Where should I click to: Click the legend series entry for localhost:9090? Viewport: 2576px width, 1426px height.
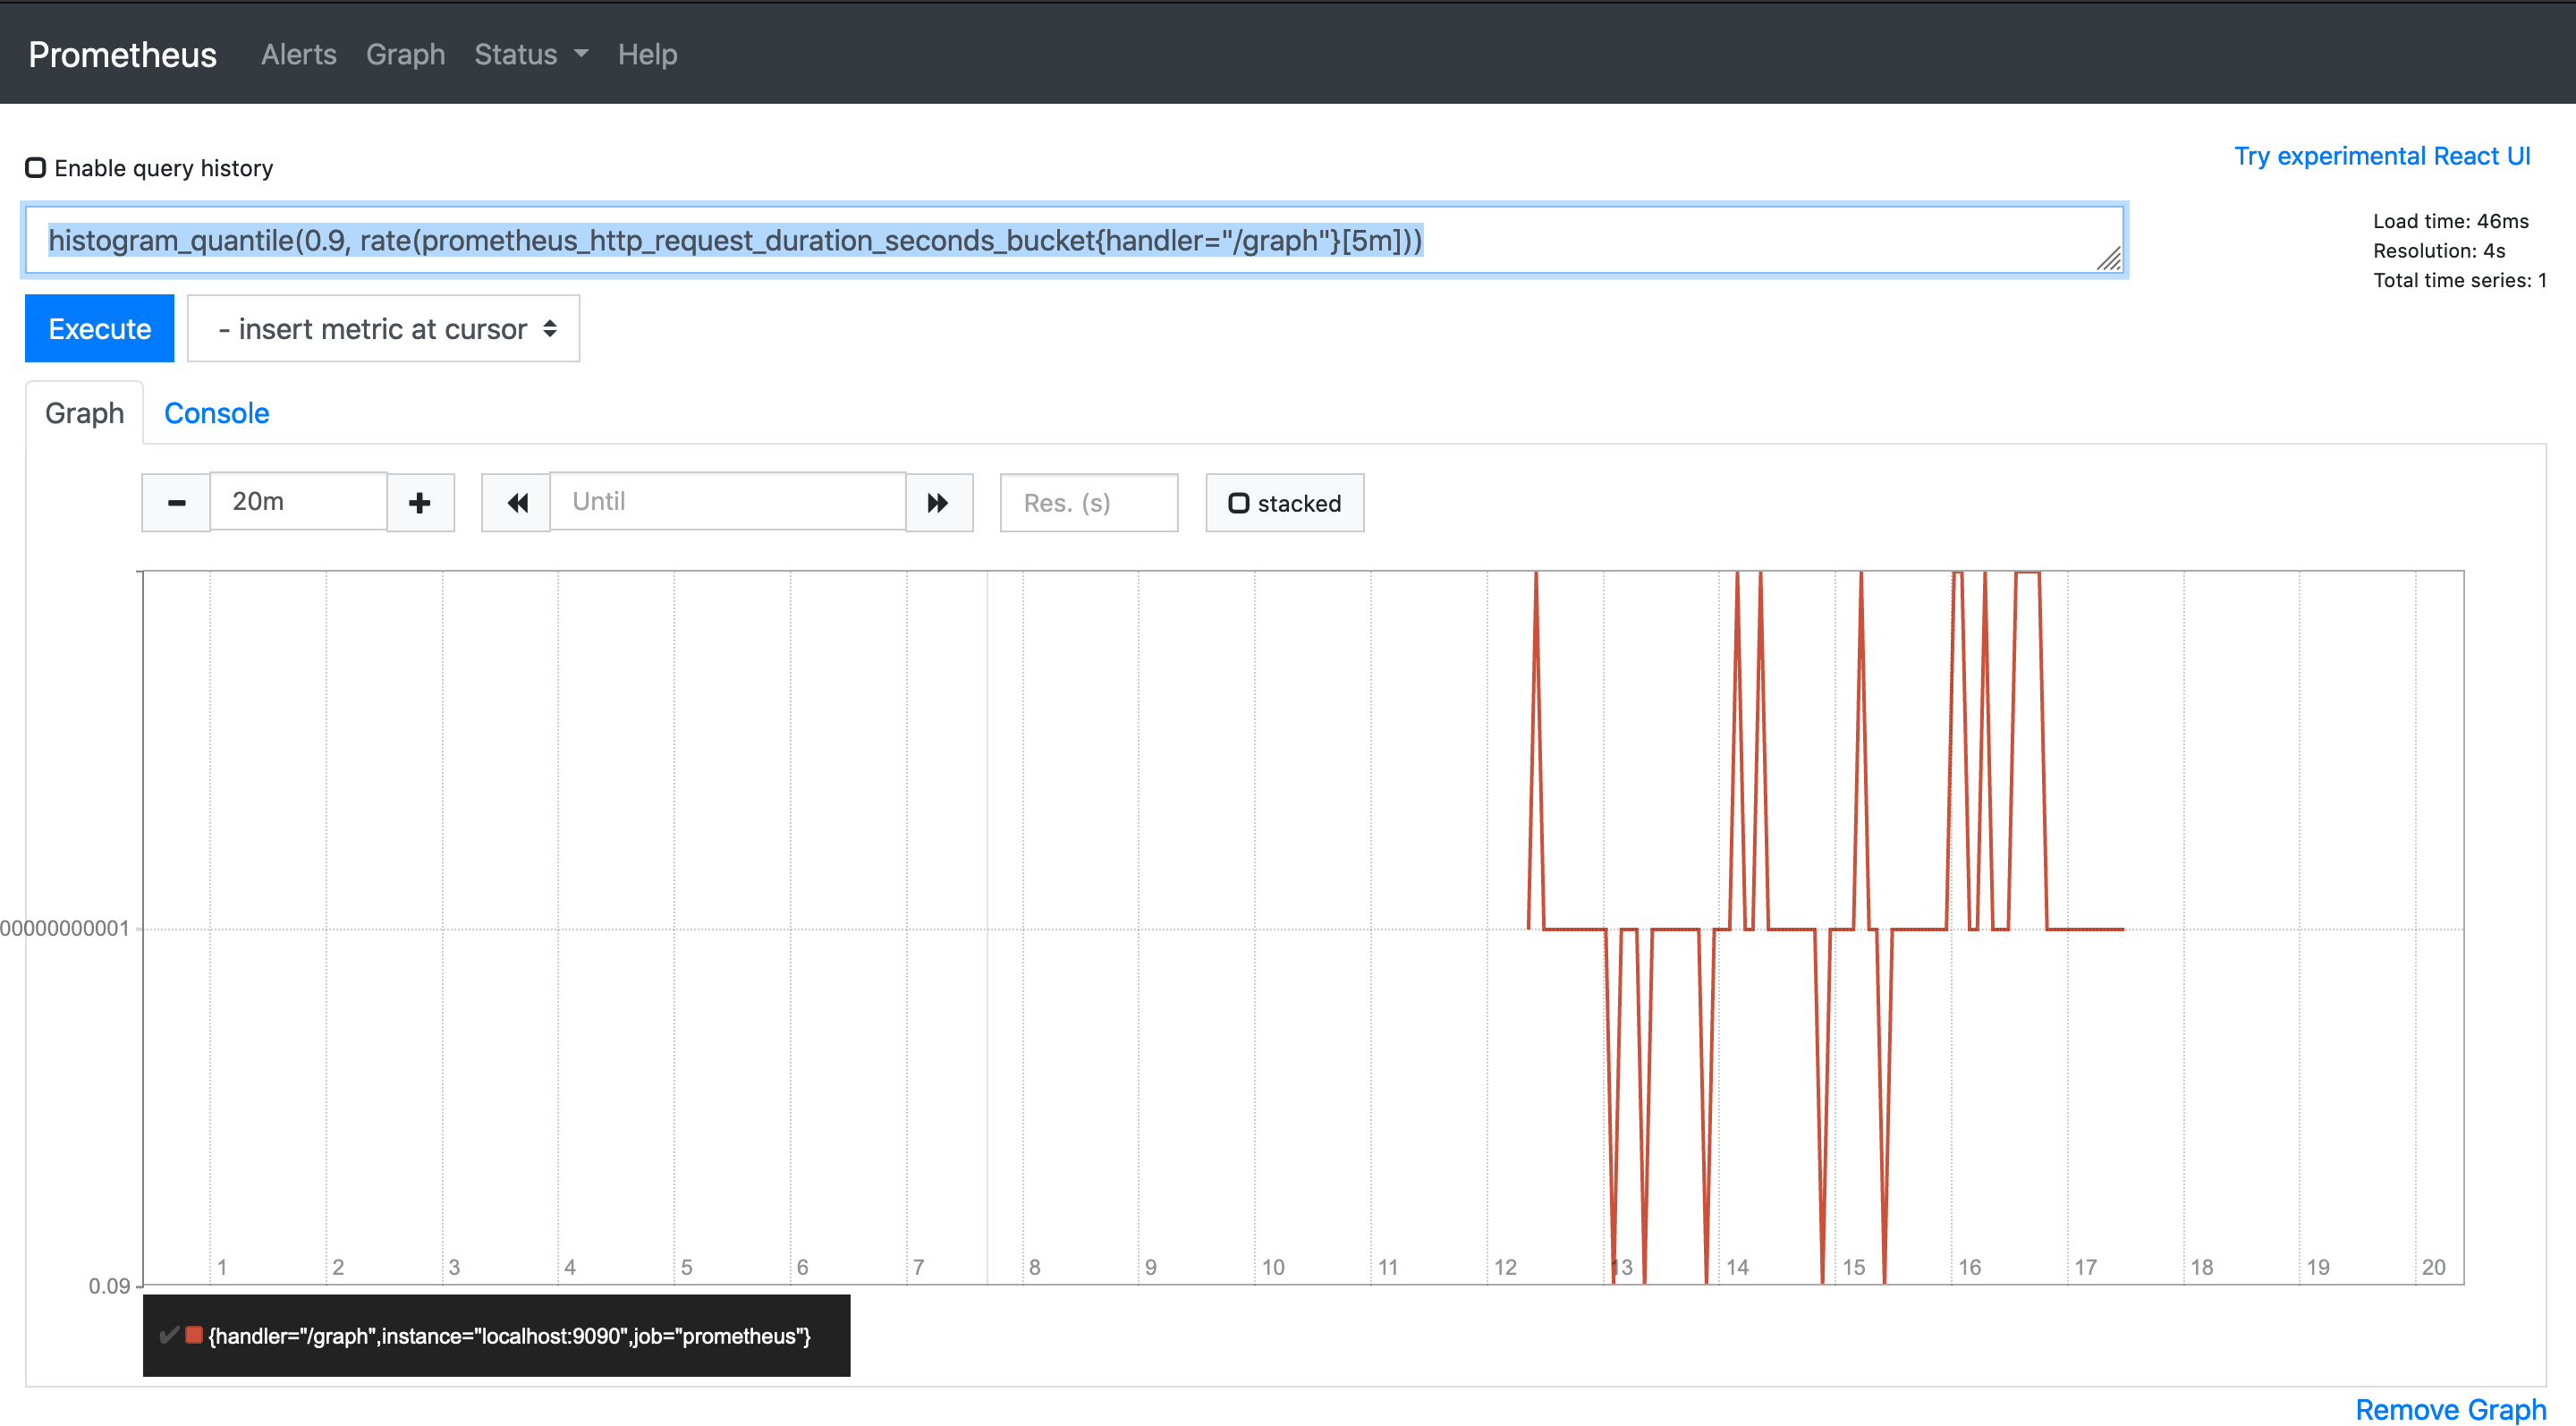pyautogui.click(x=509, y=1336)
